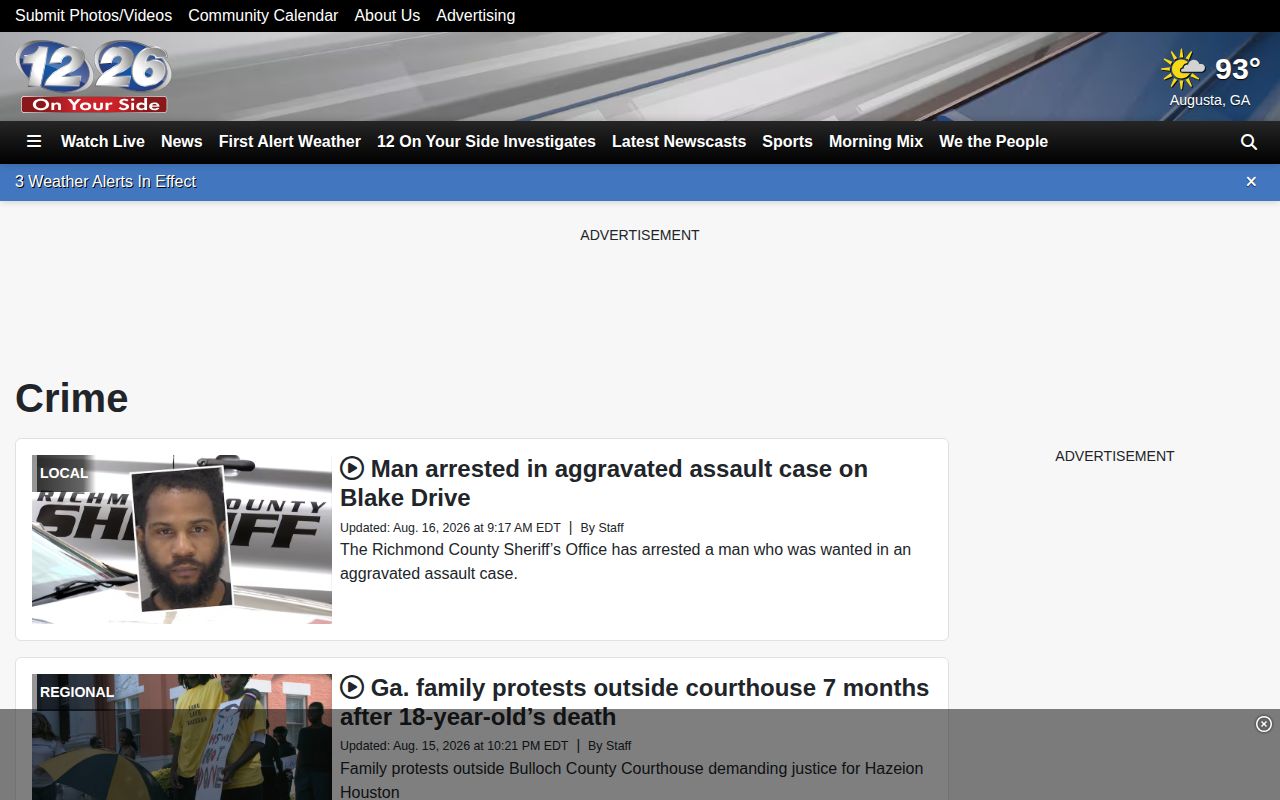Open Submit Photos/Videos link

point(93,16)
